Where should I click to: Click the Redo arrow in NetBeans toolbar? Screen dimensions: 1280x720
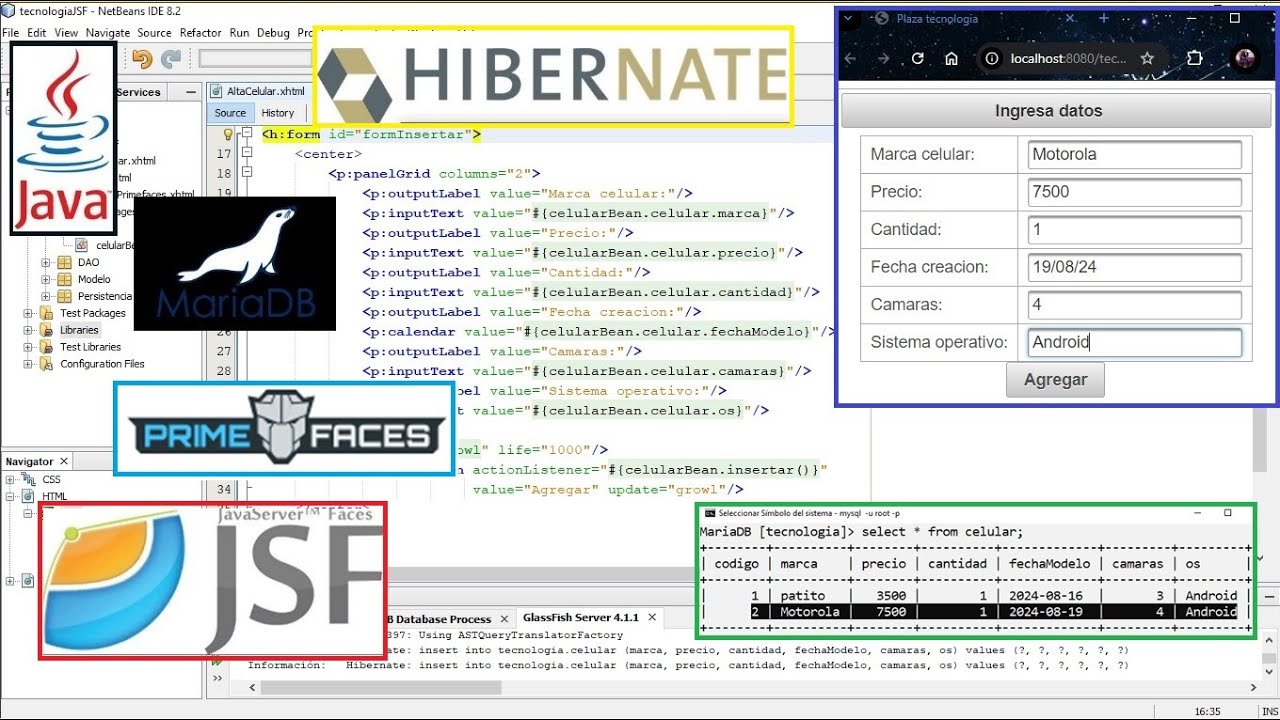coord(171,60)
